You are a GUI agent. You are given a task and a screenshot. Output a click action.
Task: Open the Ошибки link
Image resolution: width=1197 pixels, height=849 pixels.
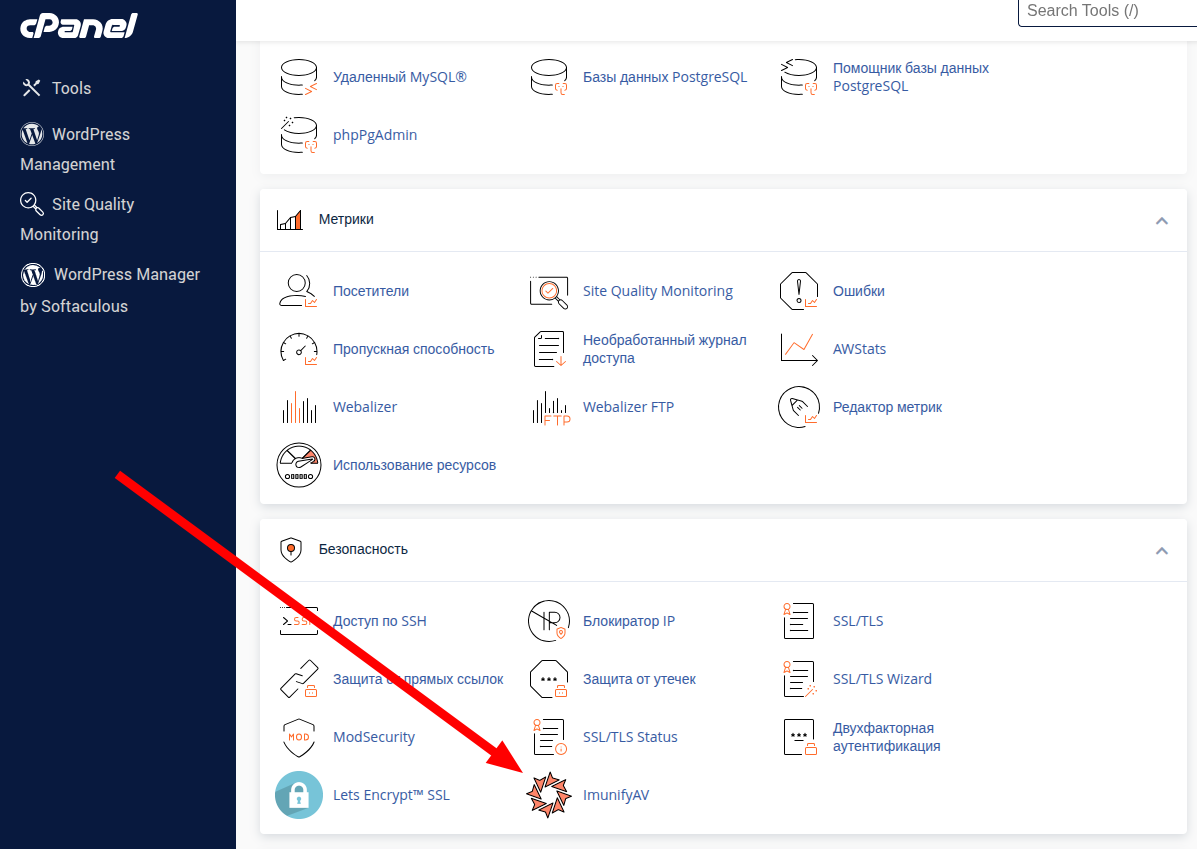tap(859, 291)
